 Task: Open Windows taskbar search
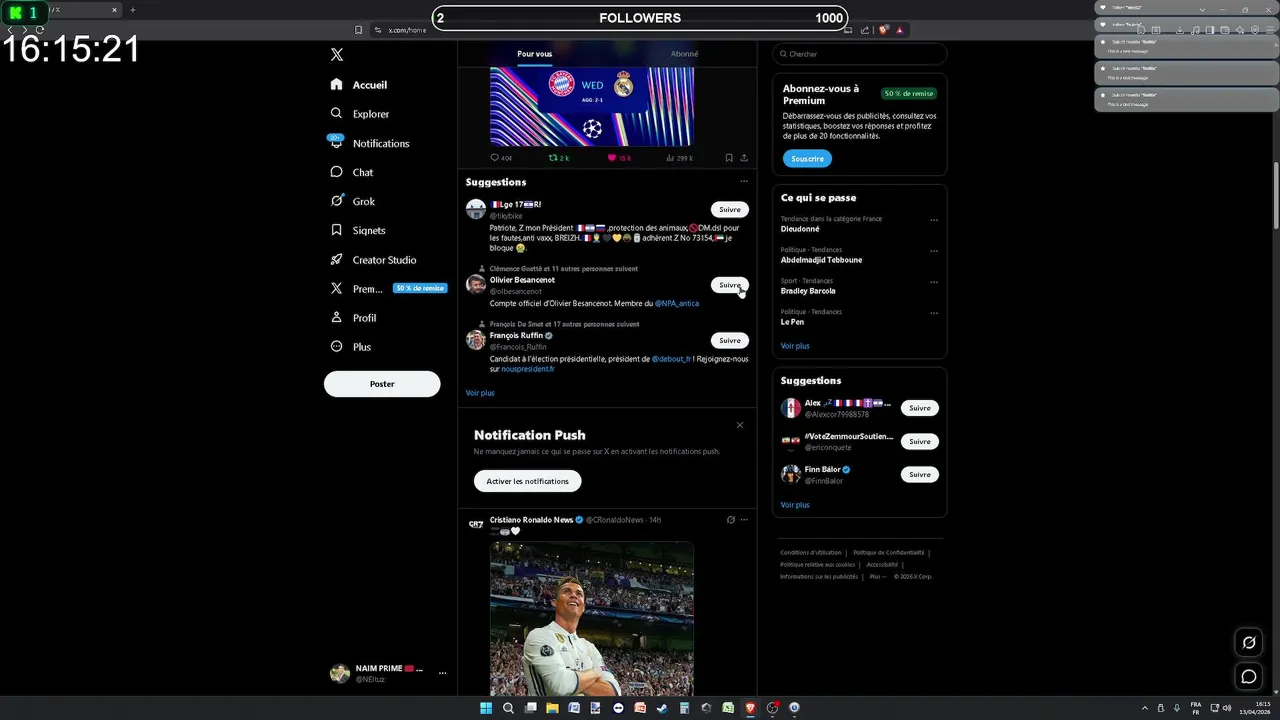[x=508, y=708]
